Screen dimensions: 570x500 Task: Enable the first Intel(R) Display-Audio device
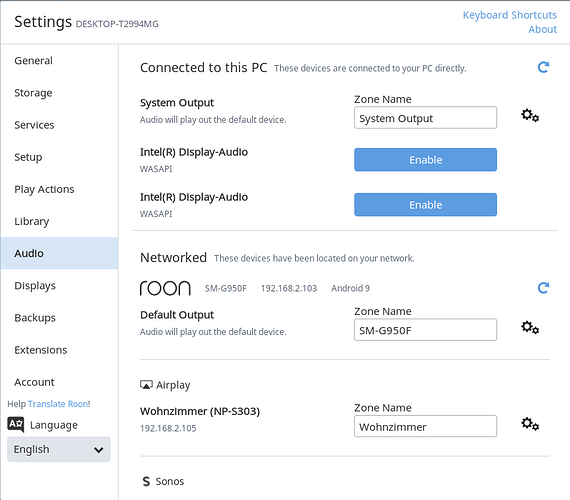coord(425,160)
